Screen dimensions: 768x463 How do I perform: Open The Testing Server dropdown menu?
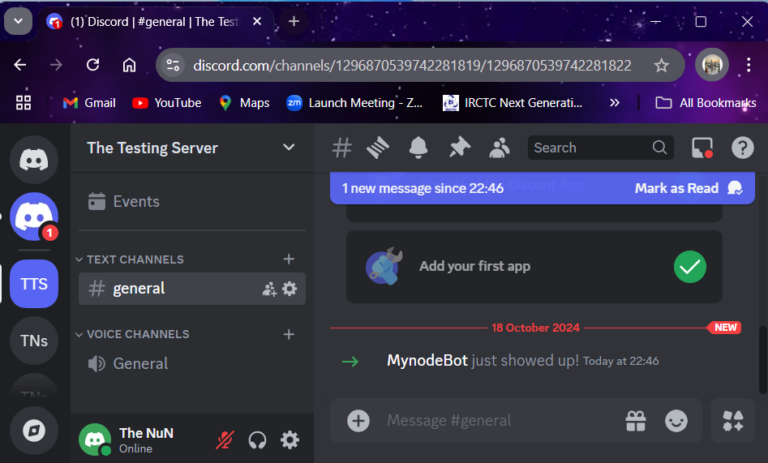click(x=289, y=147)
